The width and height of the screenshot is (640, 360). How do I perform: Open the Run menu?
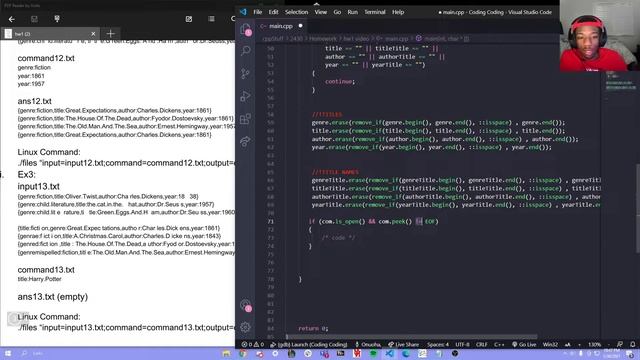click(353, 12)
